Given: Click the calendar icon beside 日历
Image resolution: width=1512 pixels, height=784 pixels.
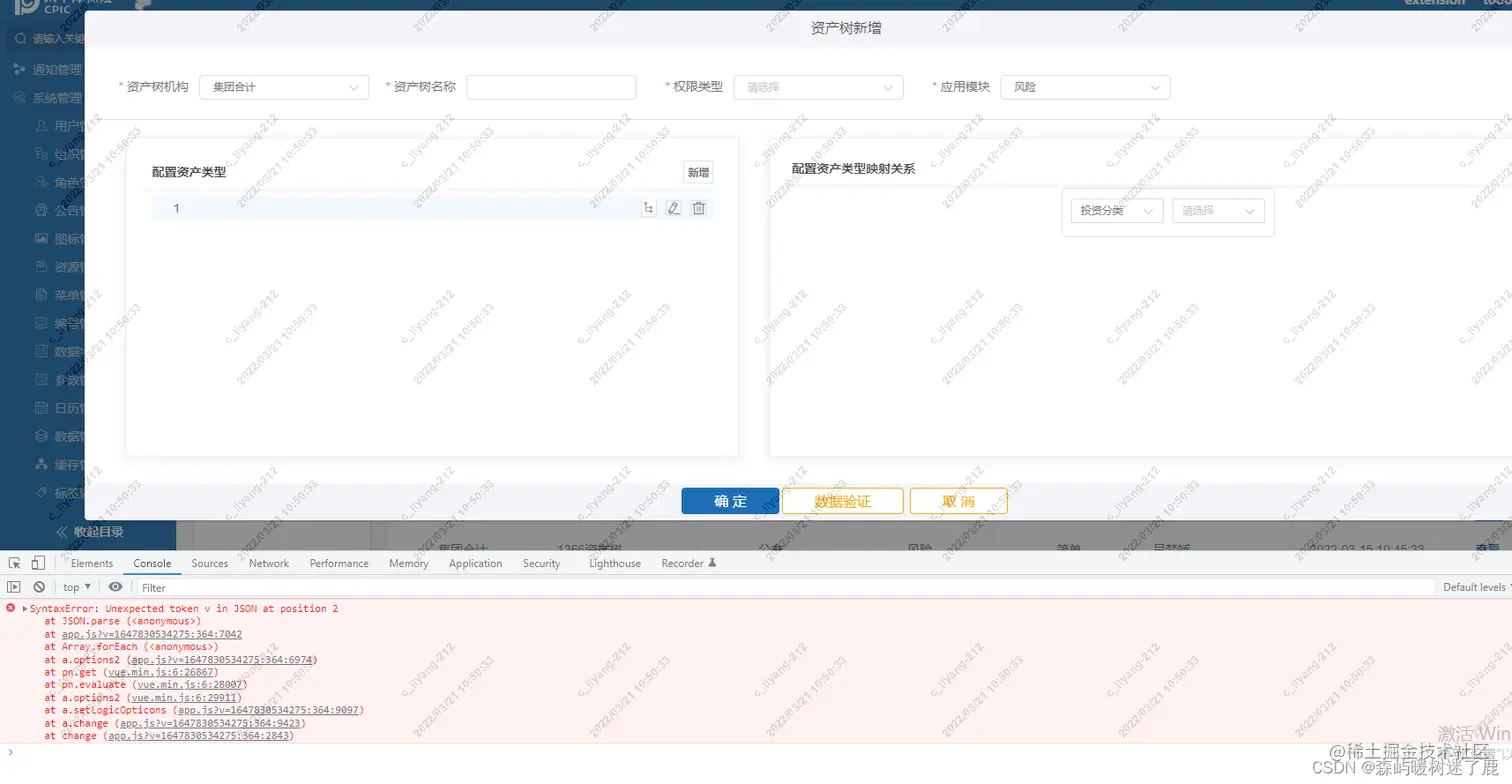Looking at the screenshot, I should tap(42, 408).
